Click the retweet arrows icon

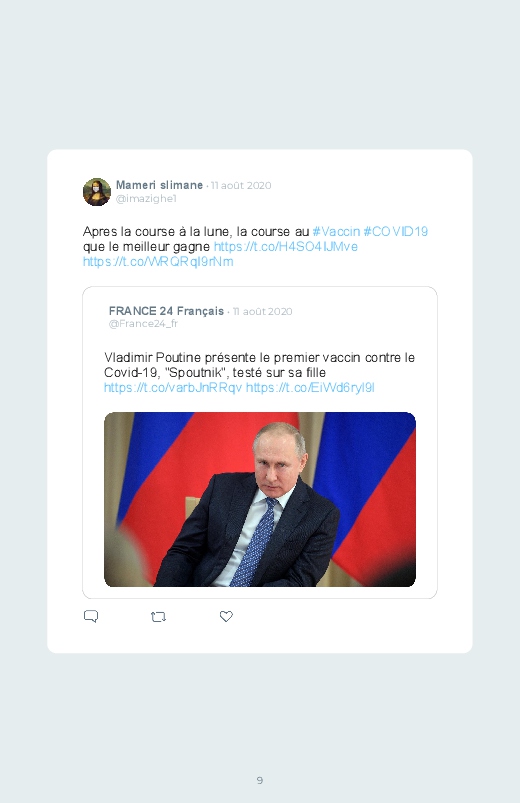coord(158,617)
